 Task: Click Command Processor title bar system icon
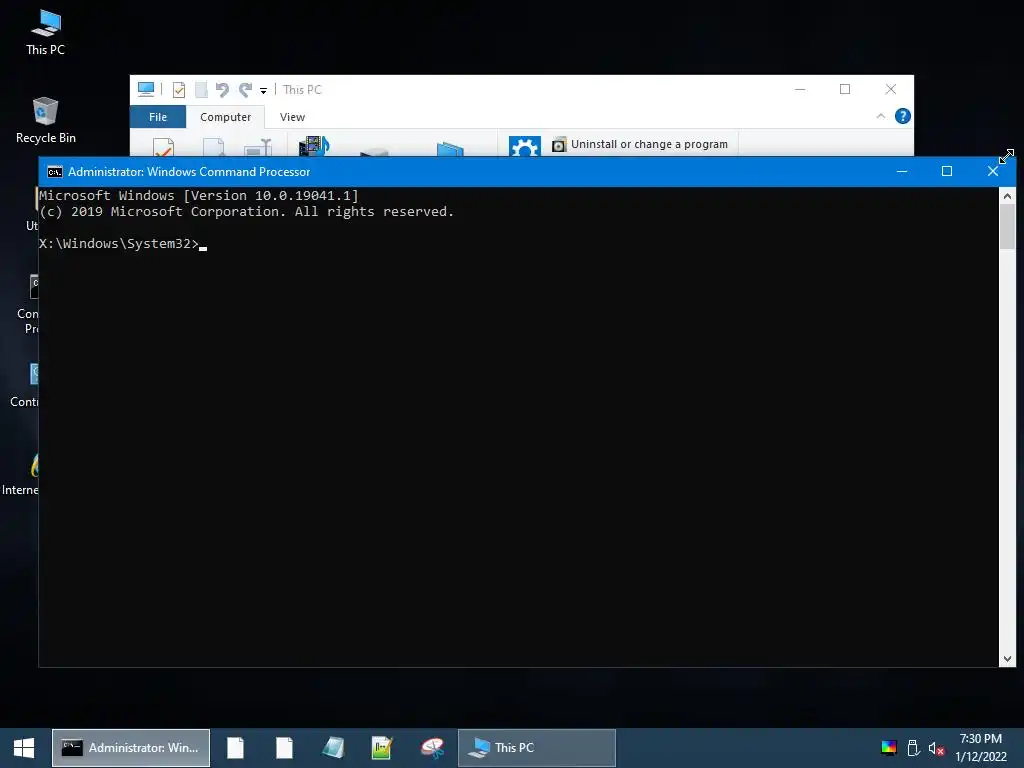click(x=55, y=172)
